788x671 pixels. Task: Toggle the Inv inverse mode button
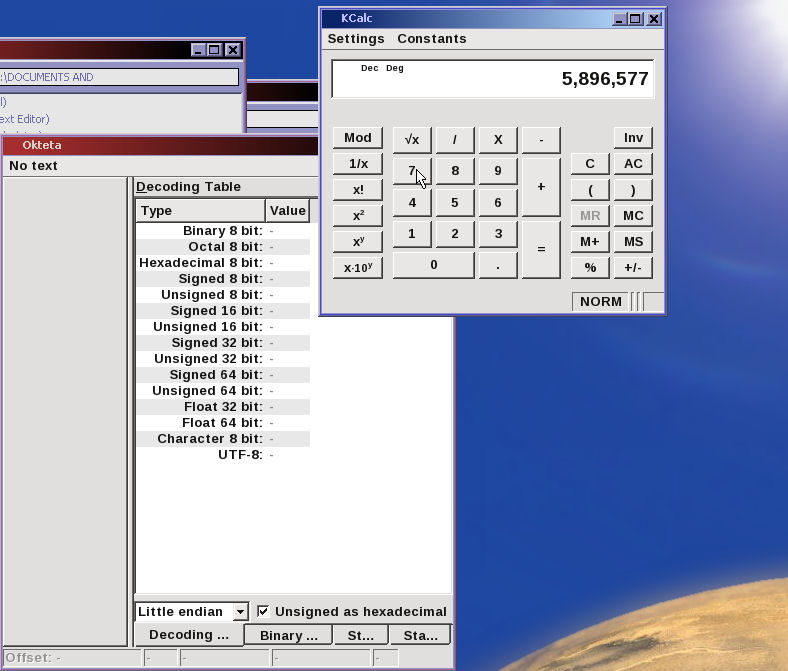pos(633,138)
